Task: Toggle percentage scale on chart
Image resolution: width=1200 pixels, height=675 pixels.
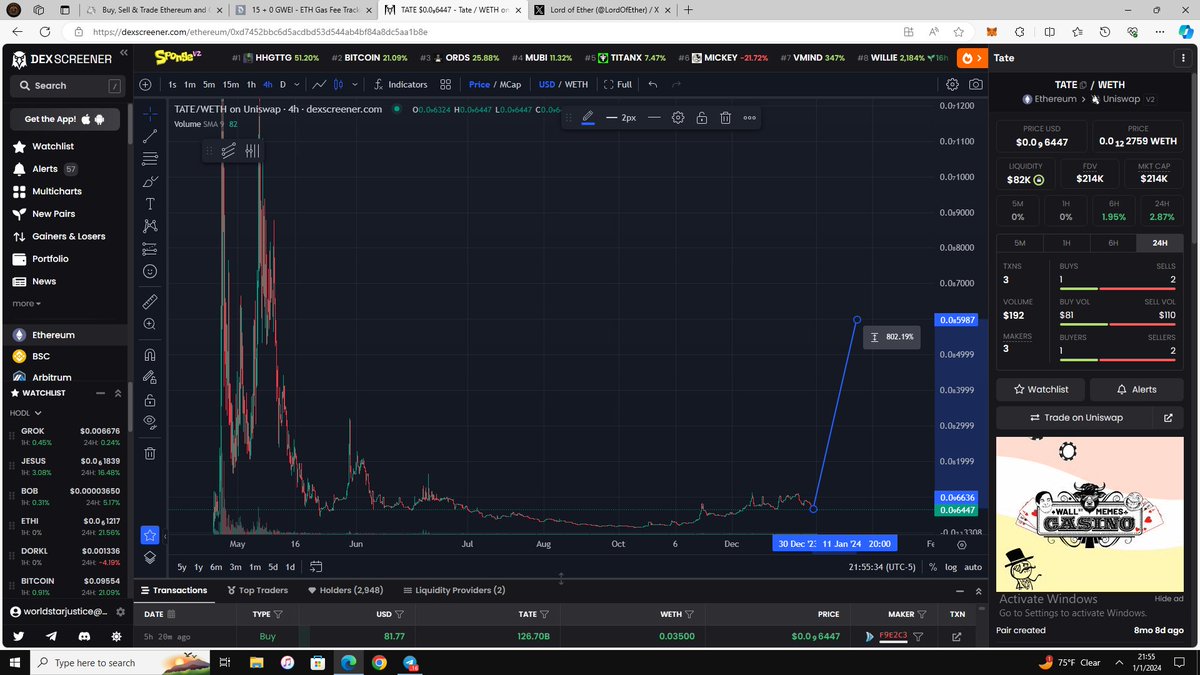Action: [x=932, y=567]
